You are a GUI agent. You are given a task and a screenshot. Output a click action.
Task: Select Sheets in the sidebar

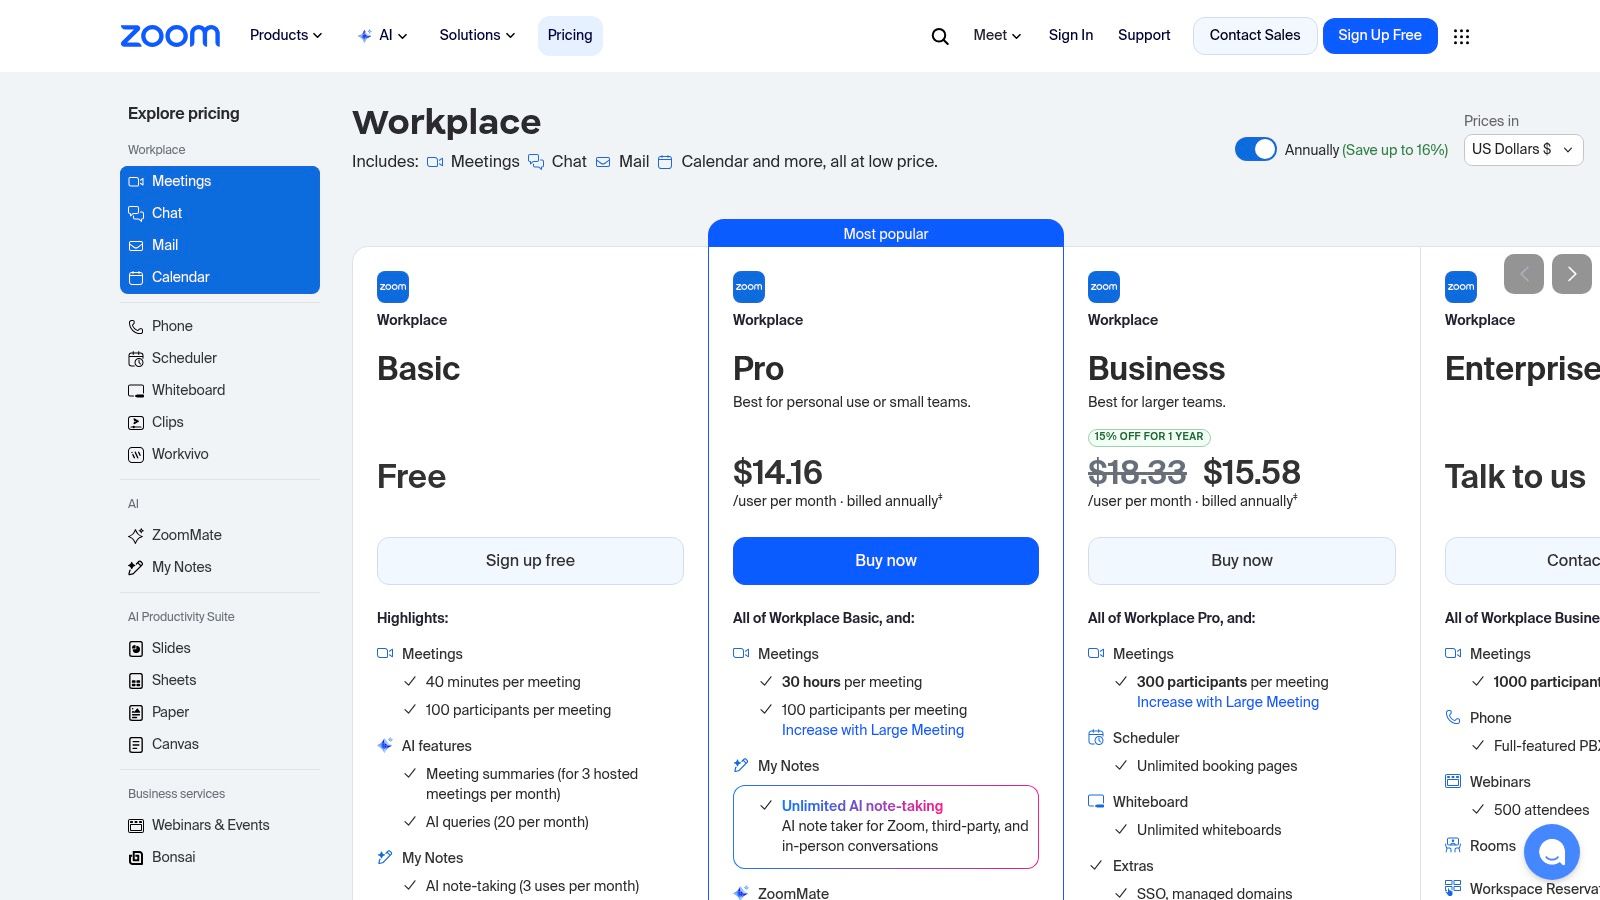point(174,680)
